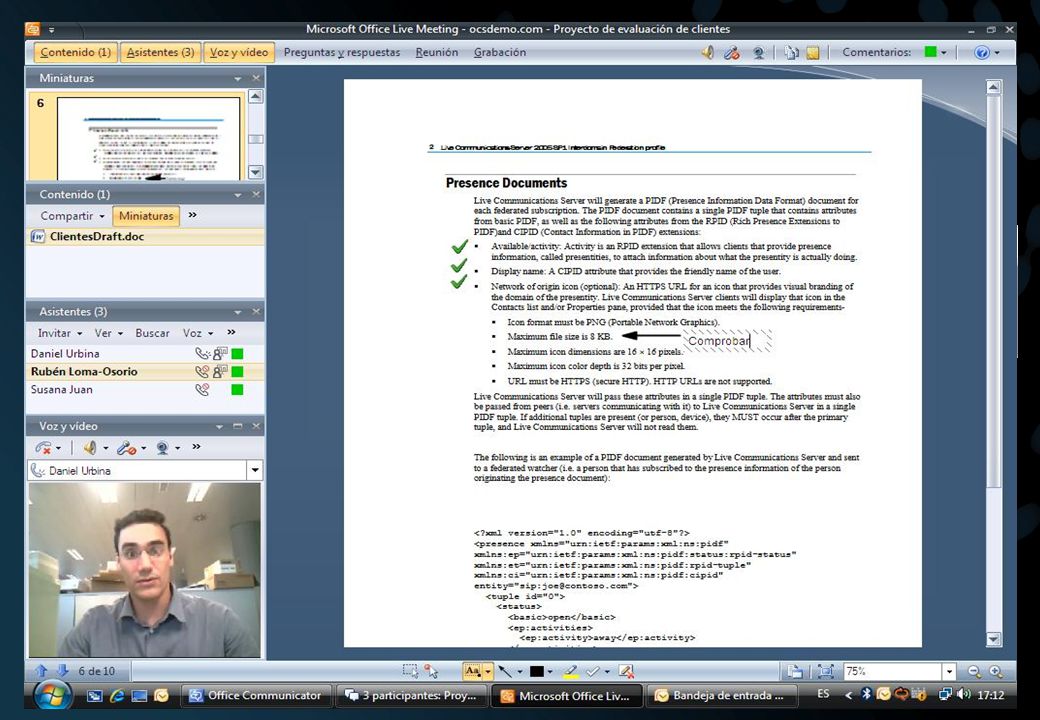Image resolution: width=1040 pixels, height=720 pixels.
Task: Open the Voz dropdown in Asistentes panel
Action: [198, 333]
